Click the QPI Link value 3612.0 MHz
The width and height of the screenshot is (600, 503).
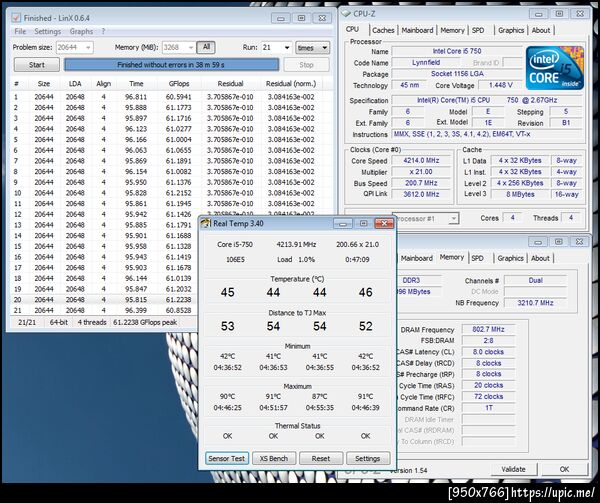pos(421,194)
